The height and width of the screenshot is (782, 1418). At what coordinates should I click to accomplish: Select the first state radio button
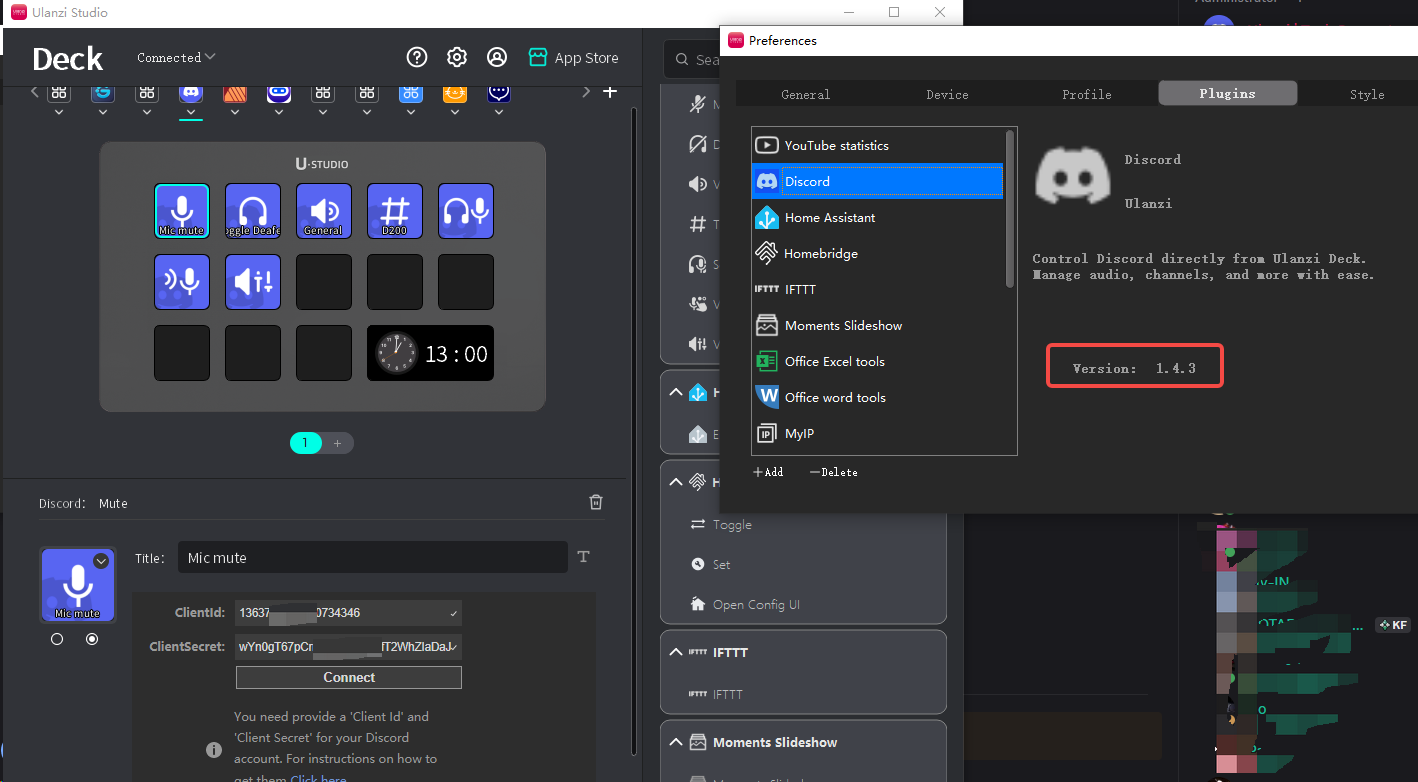click(57, 639)
